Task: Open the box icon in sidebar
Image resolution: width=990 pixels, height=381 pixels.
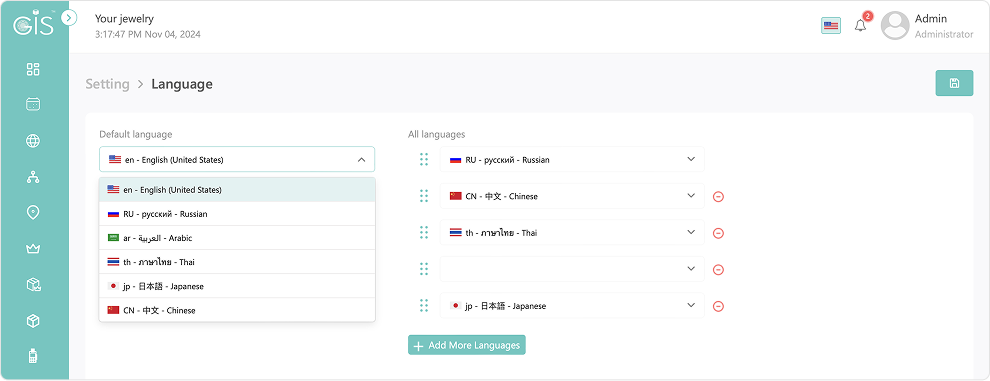Action: [33, 321]
